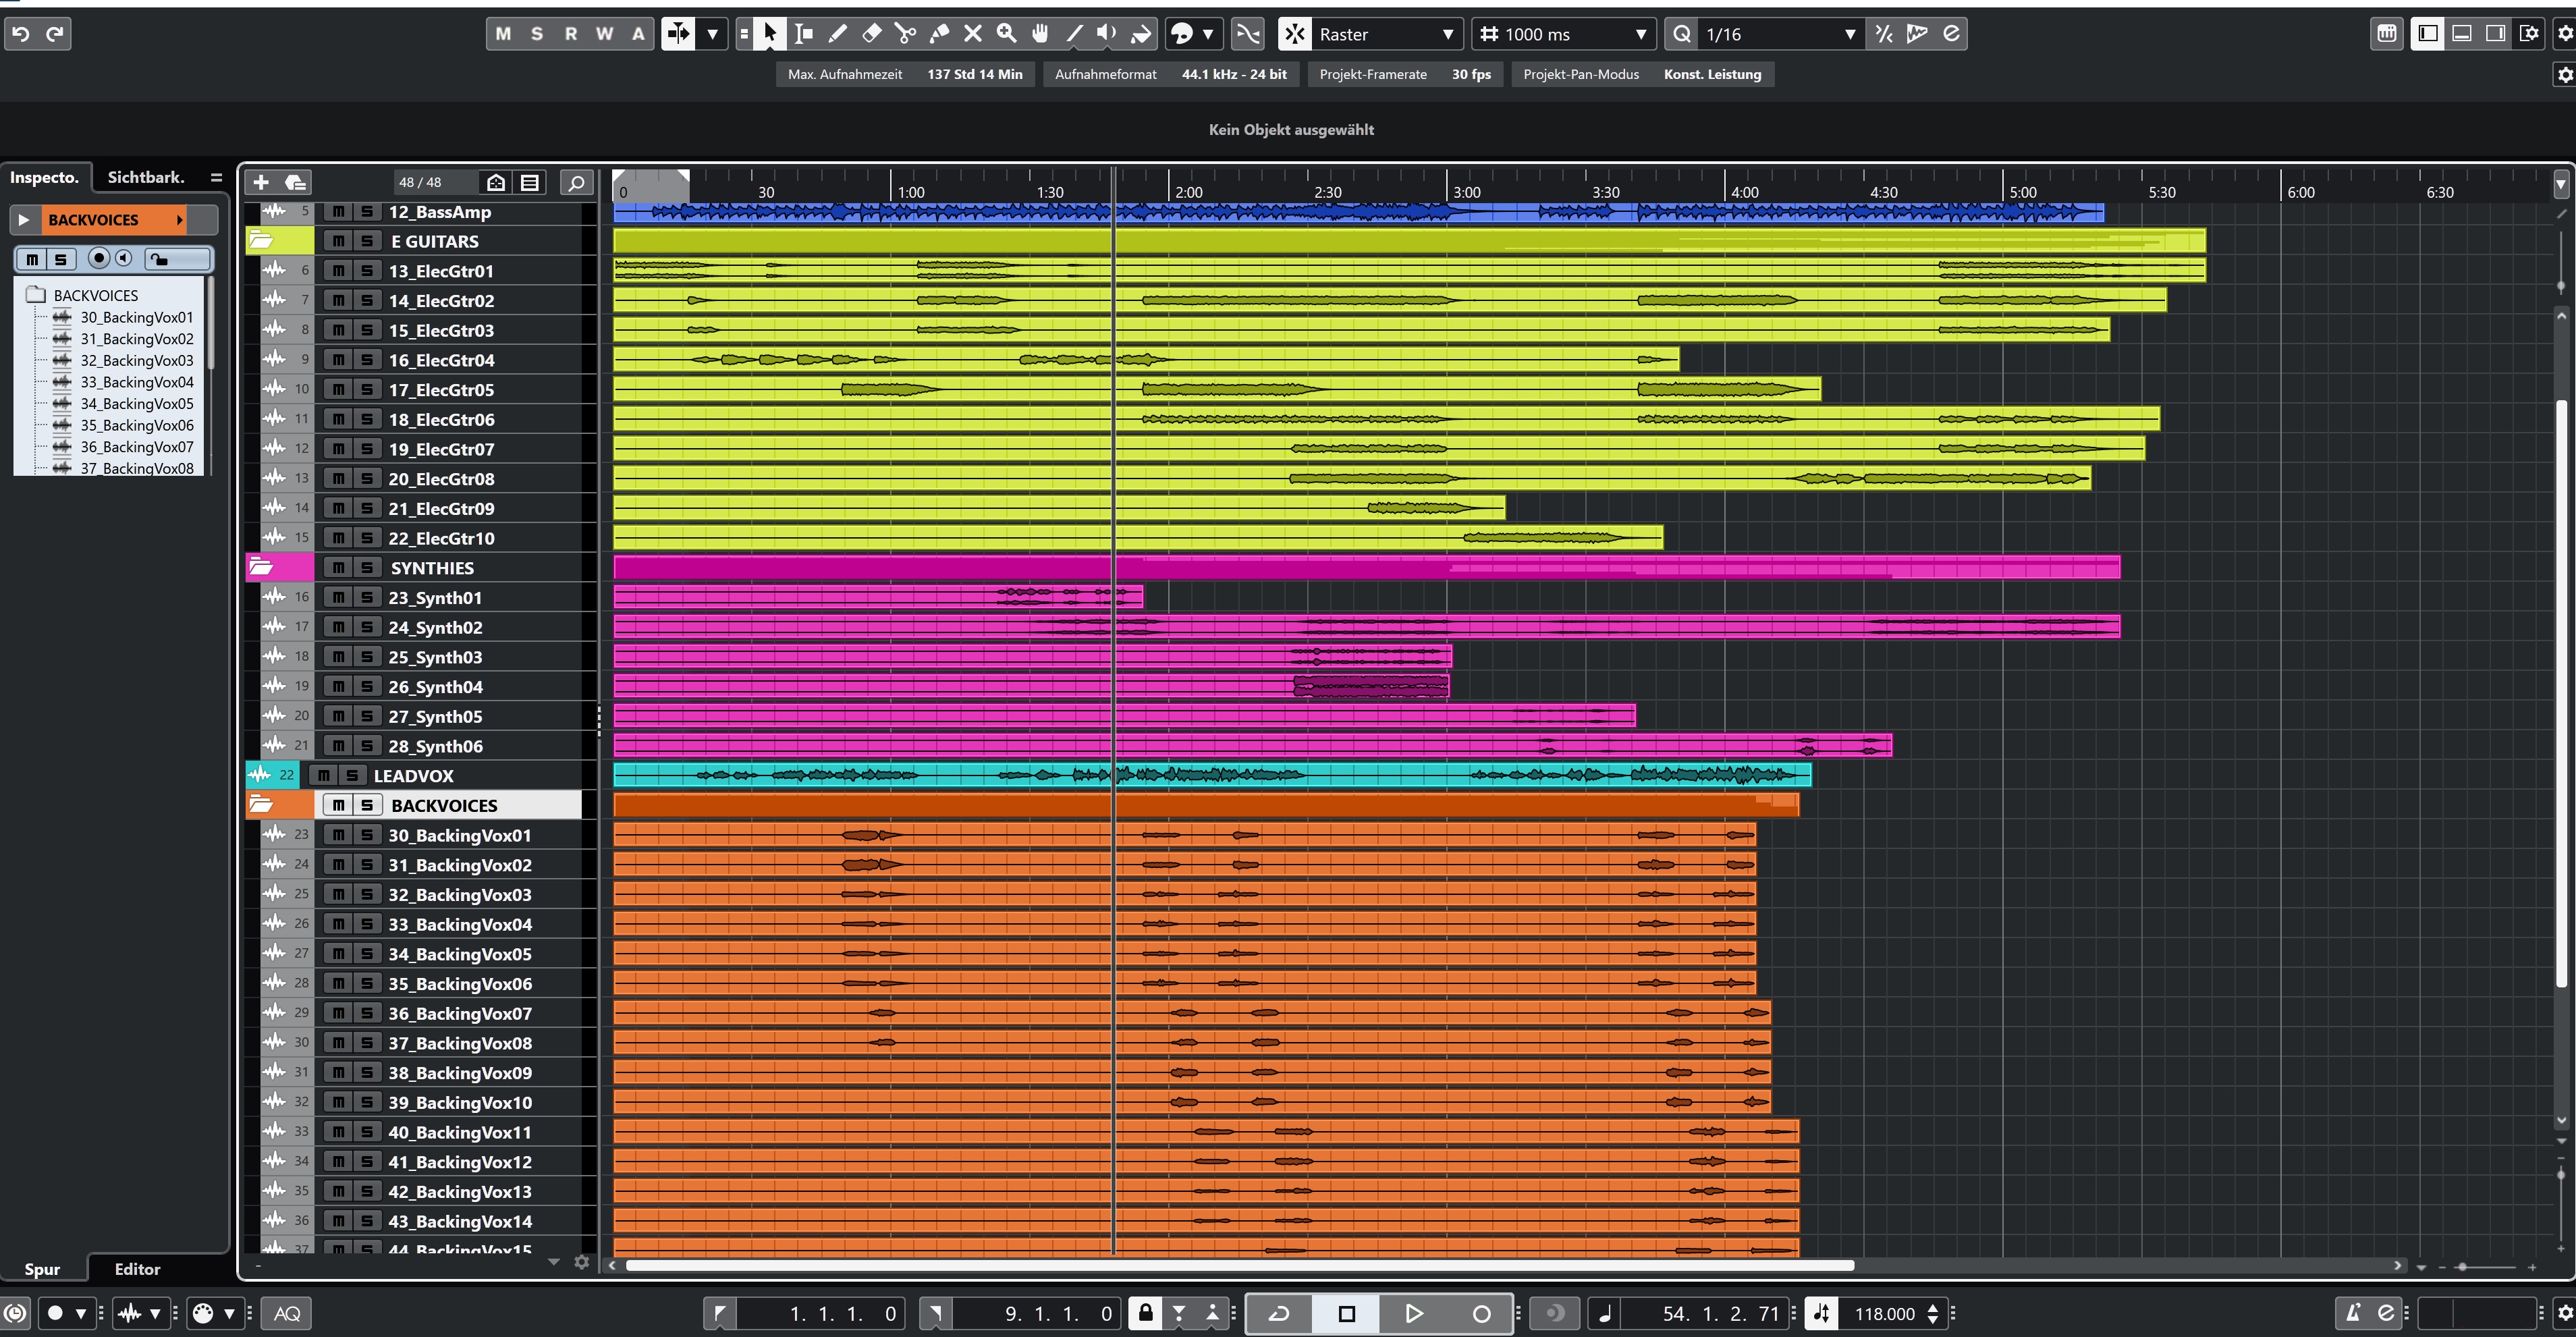The height and width of the screenshot is (1337, 2576).
Task: Toggle Auto-Scroll button
Action: coord(678,34)
